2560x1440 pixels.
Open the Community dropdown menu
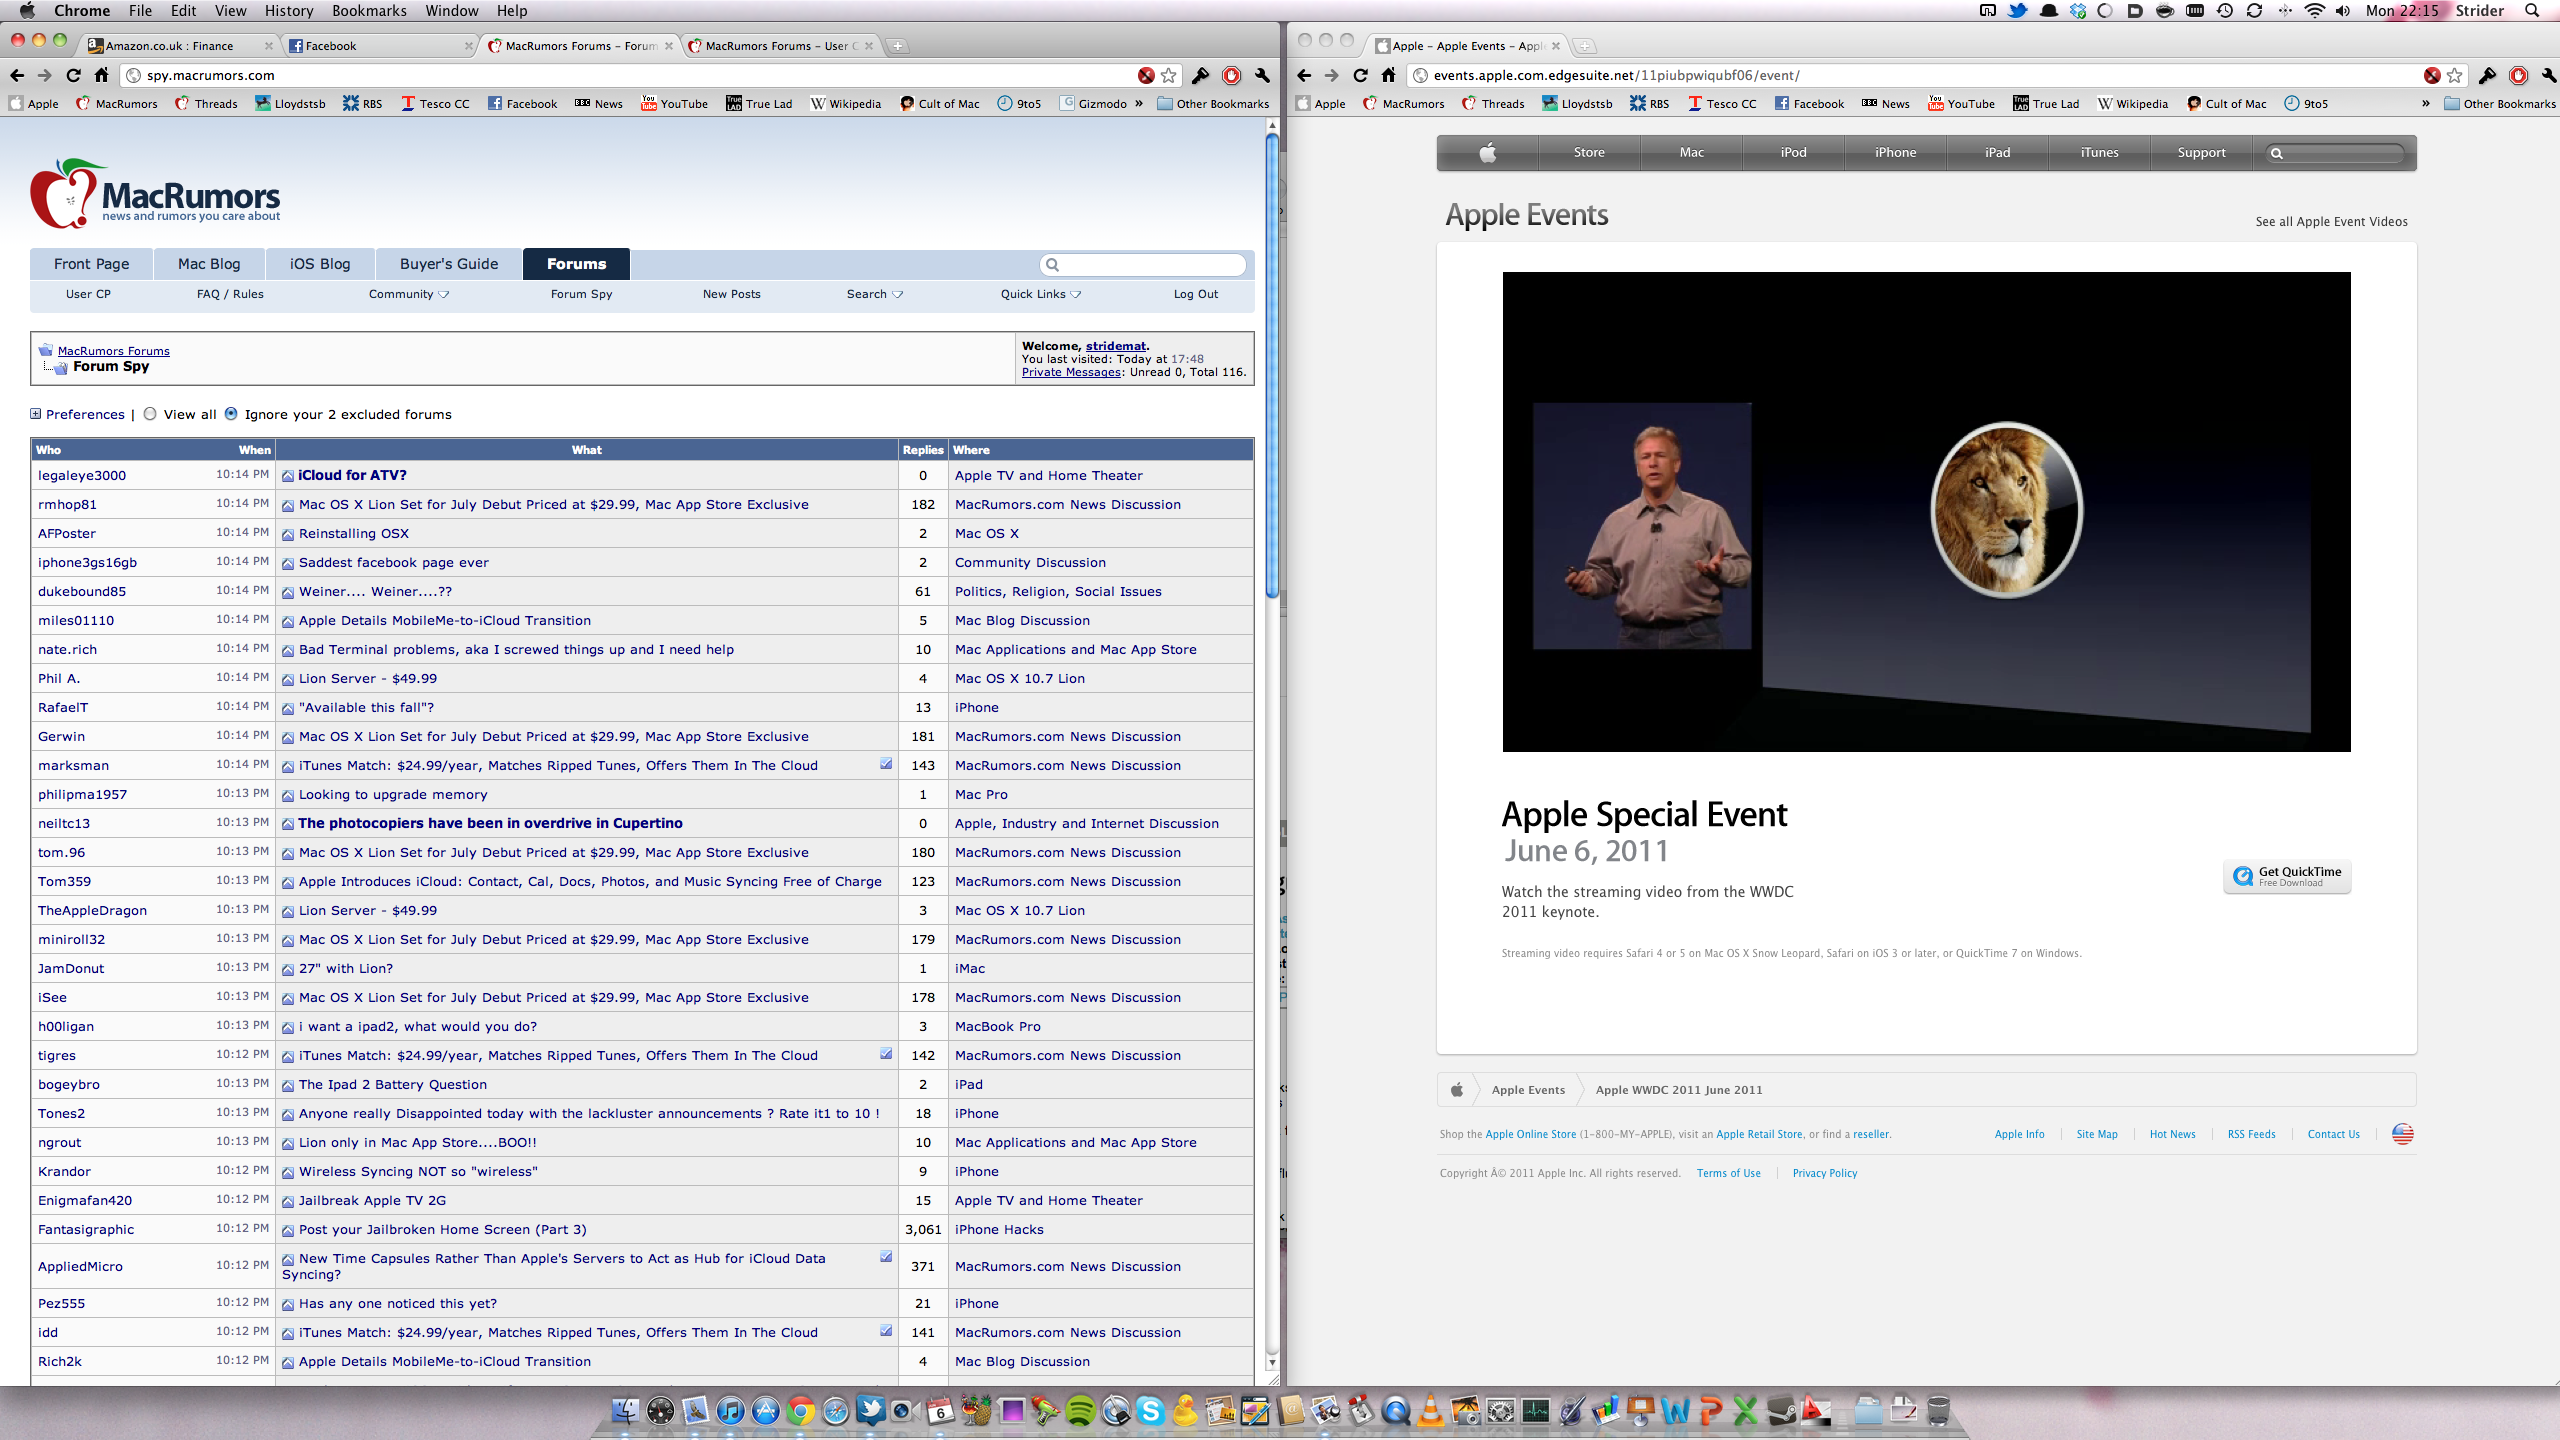pyautogui.click(x=408, y=294)
